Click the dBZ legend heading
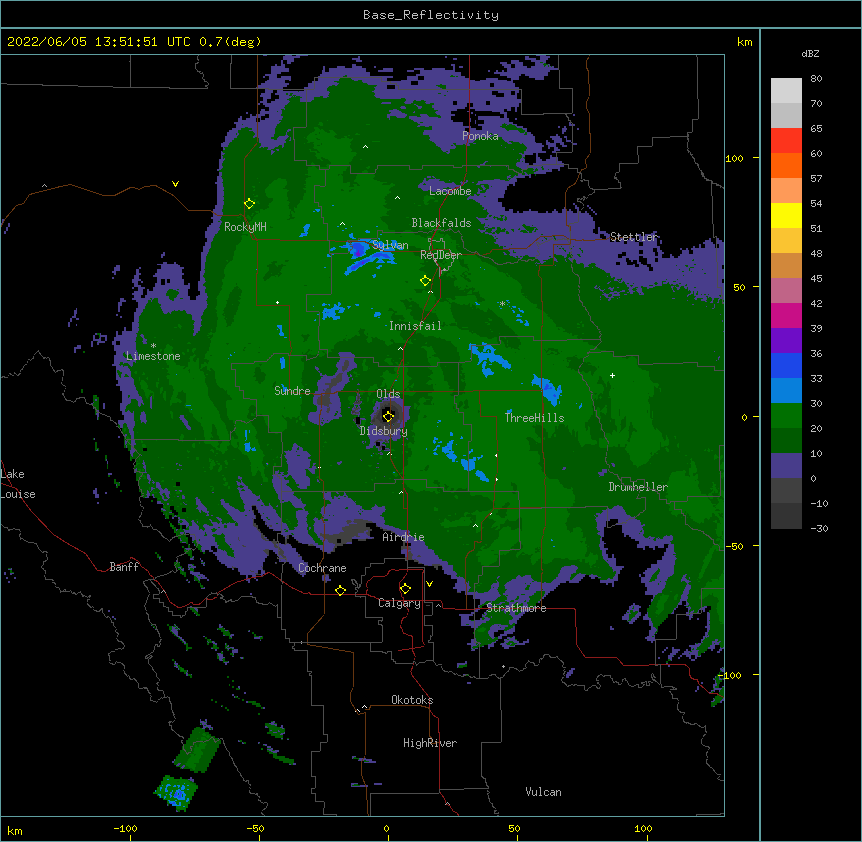 point(810,53)
